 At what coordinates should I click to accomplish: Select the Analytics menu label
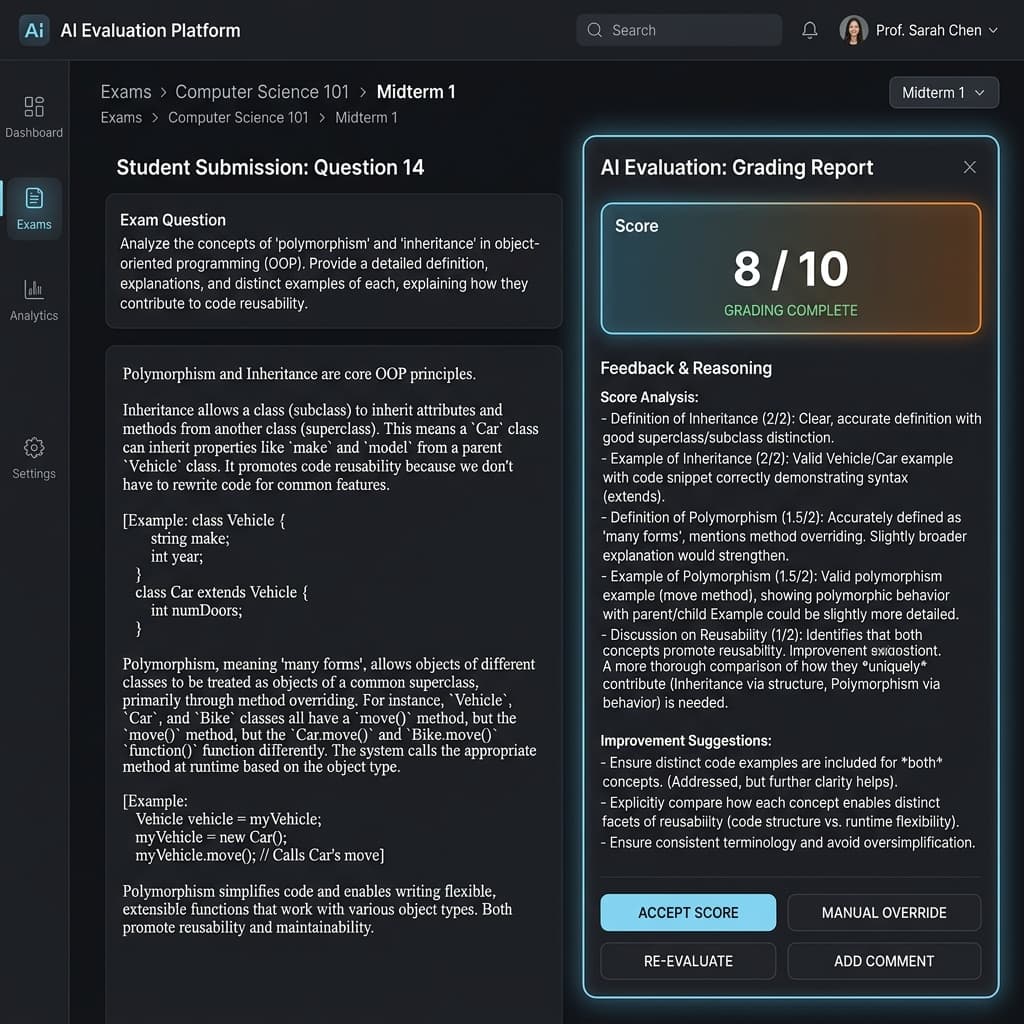[x=34, y=315]
